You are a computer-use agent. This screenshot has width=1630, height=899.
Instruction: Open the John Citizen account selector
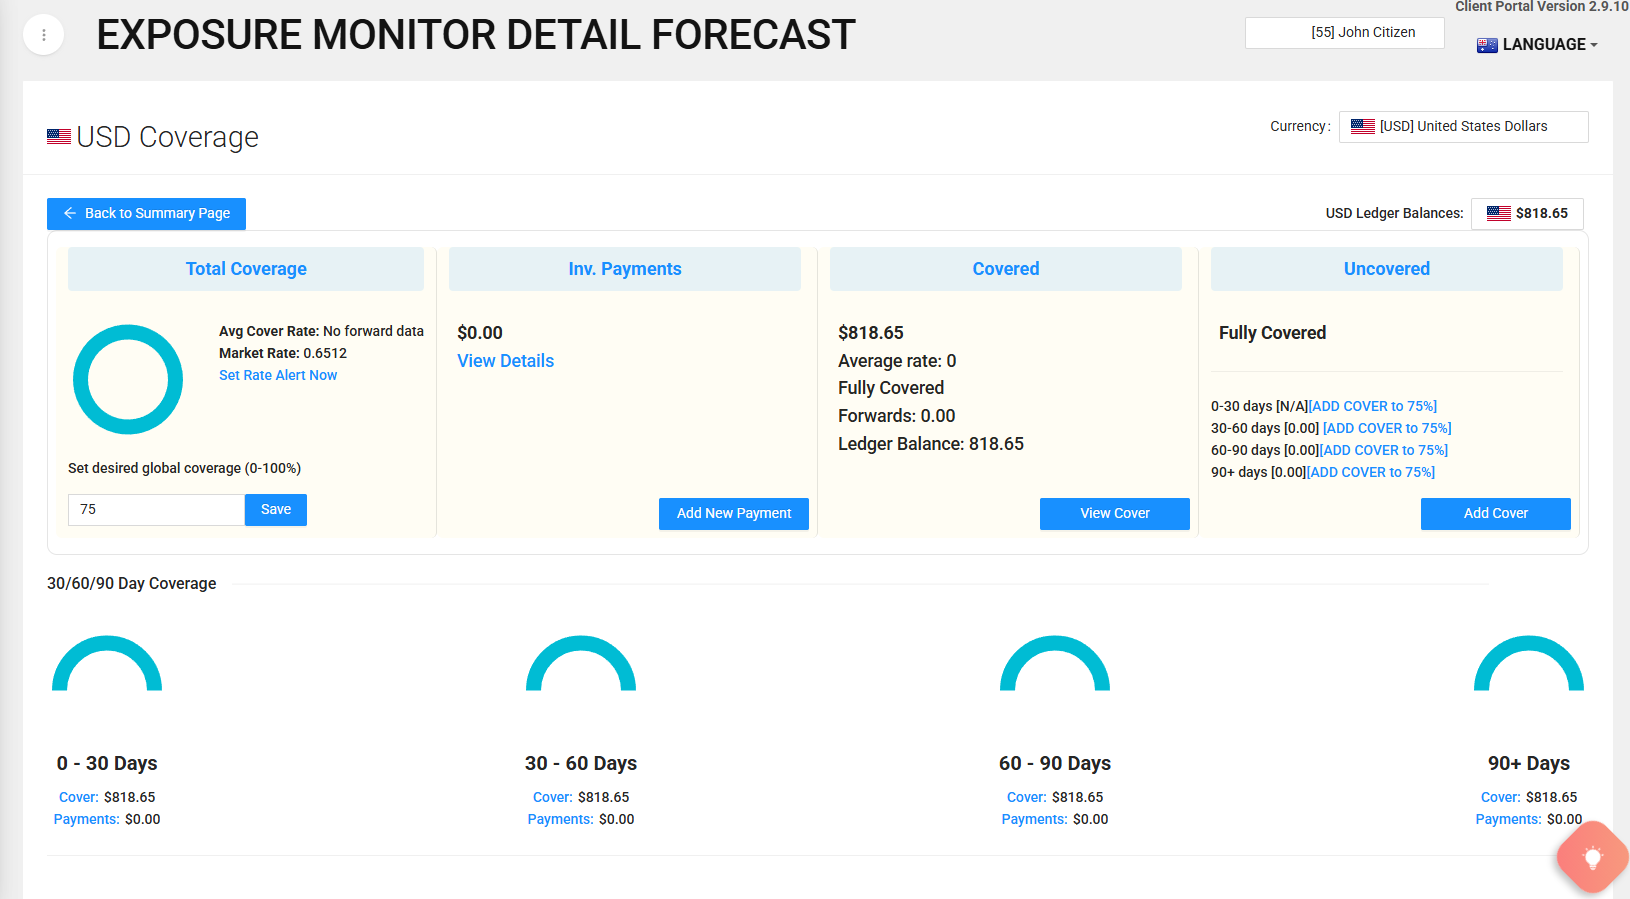(x=1344, y=33)
